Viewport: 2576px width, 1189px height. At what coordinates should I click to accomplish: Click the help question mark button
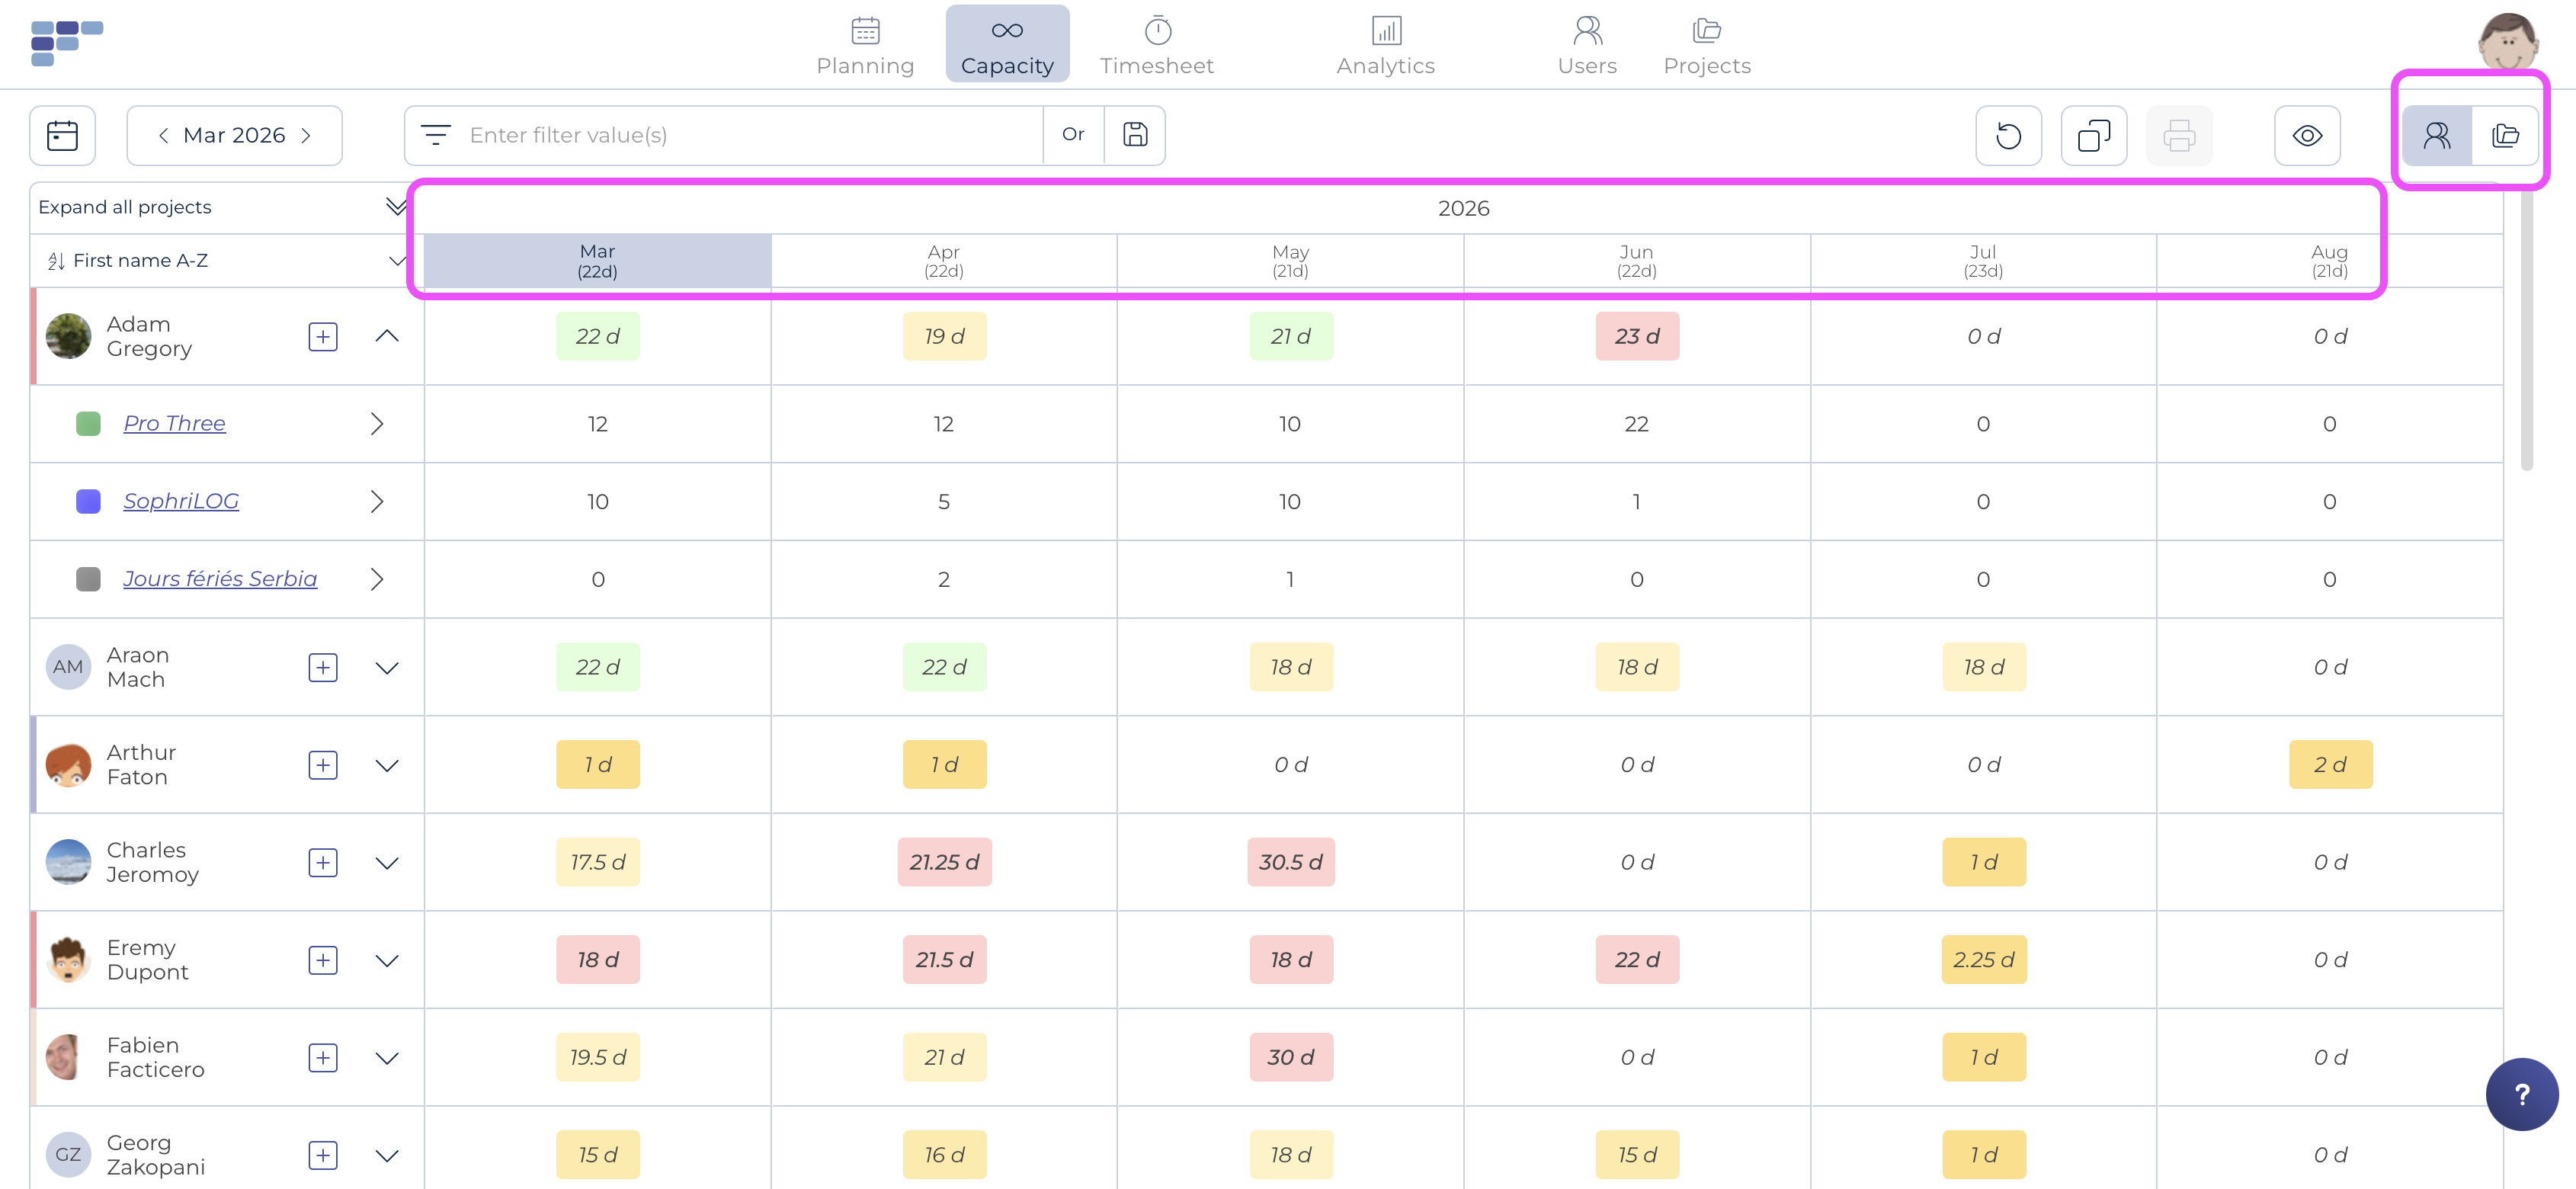point(2521,1094)
